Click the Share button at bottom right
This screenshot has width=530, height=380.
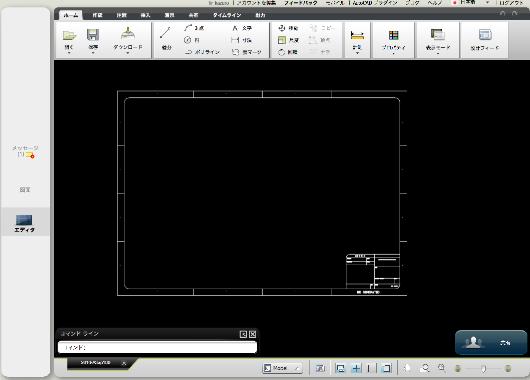[x=491, y=342]
